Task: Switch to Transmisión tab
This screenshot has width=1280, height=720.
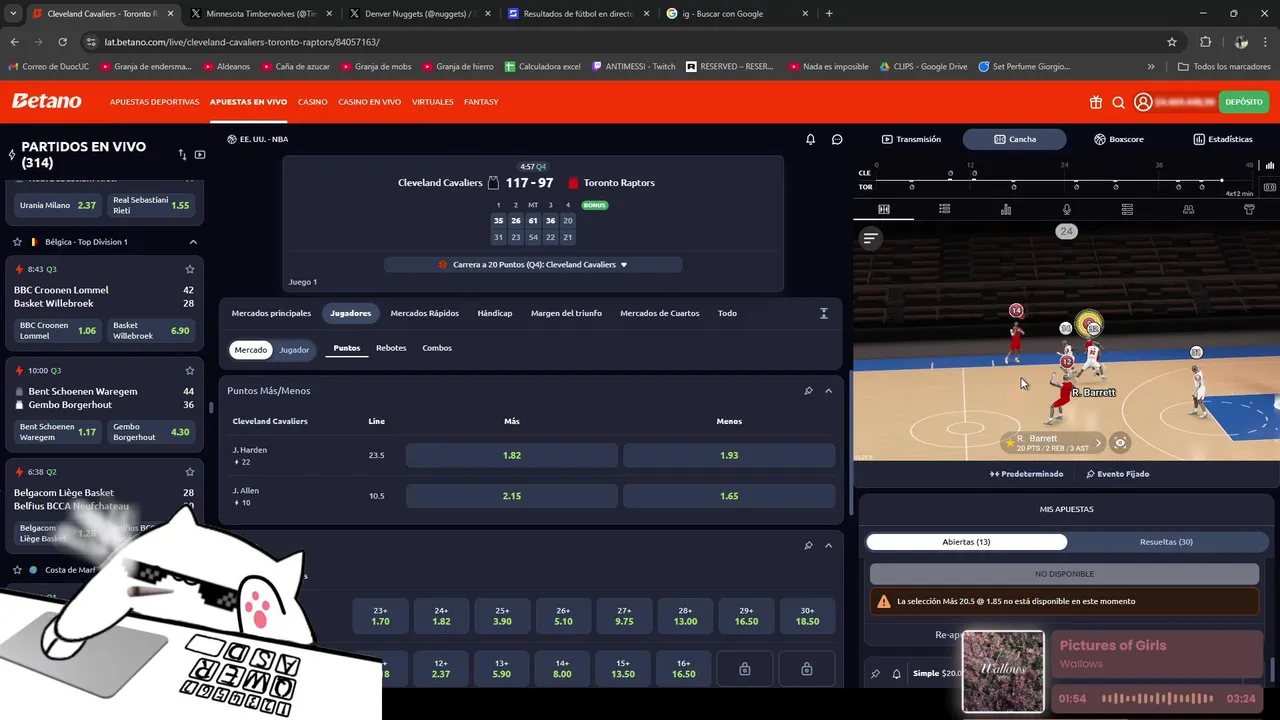Action: tap(911, 139)
